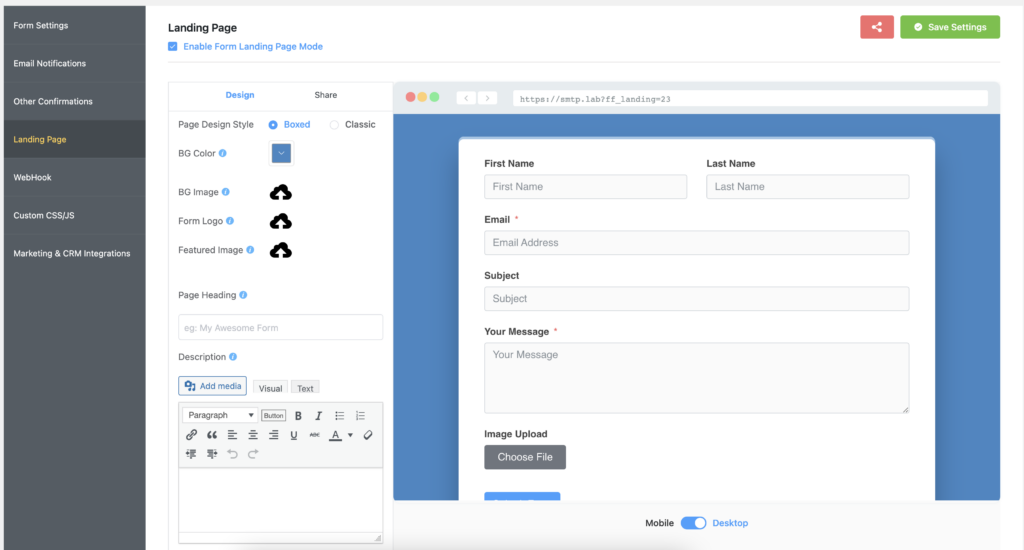Screen dimensions: 1024x550
Task: Toggle bold formatting in description editor
Action: pos(298,415)
